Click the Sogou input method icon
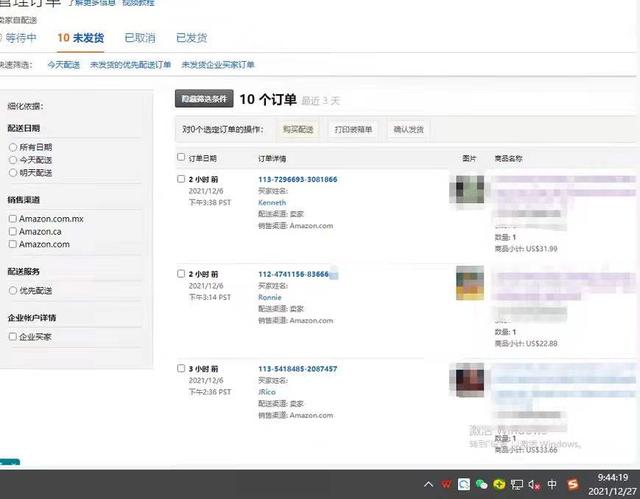The height and width of the screenshot is (499, 640). tap(573, 484)
